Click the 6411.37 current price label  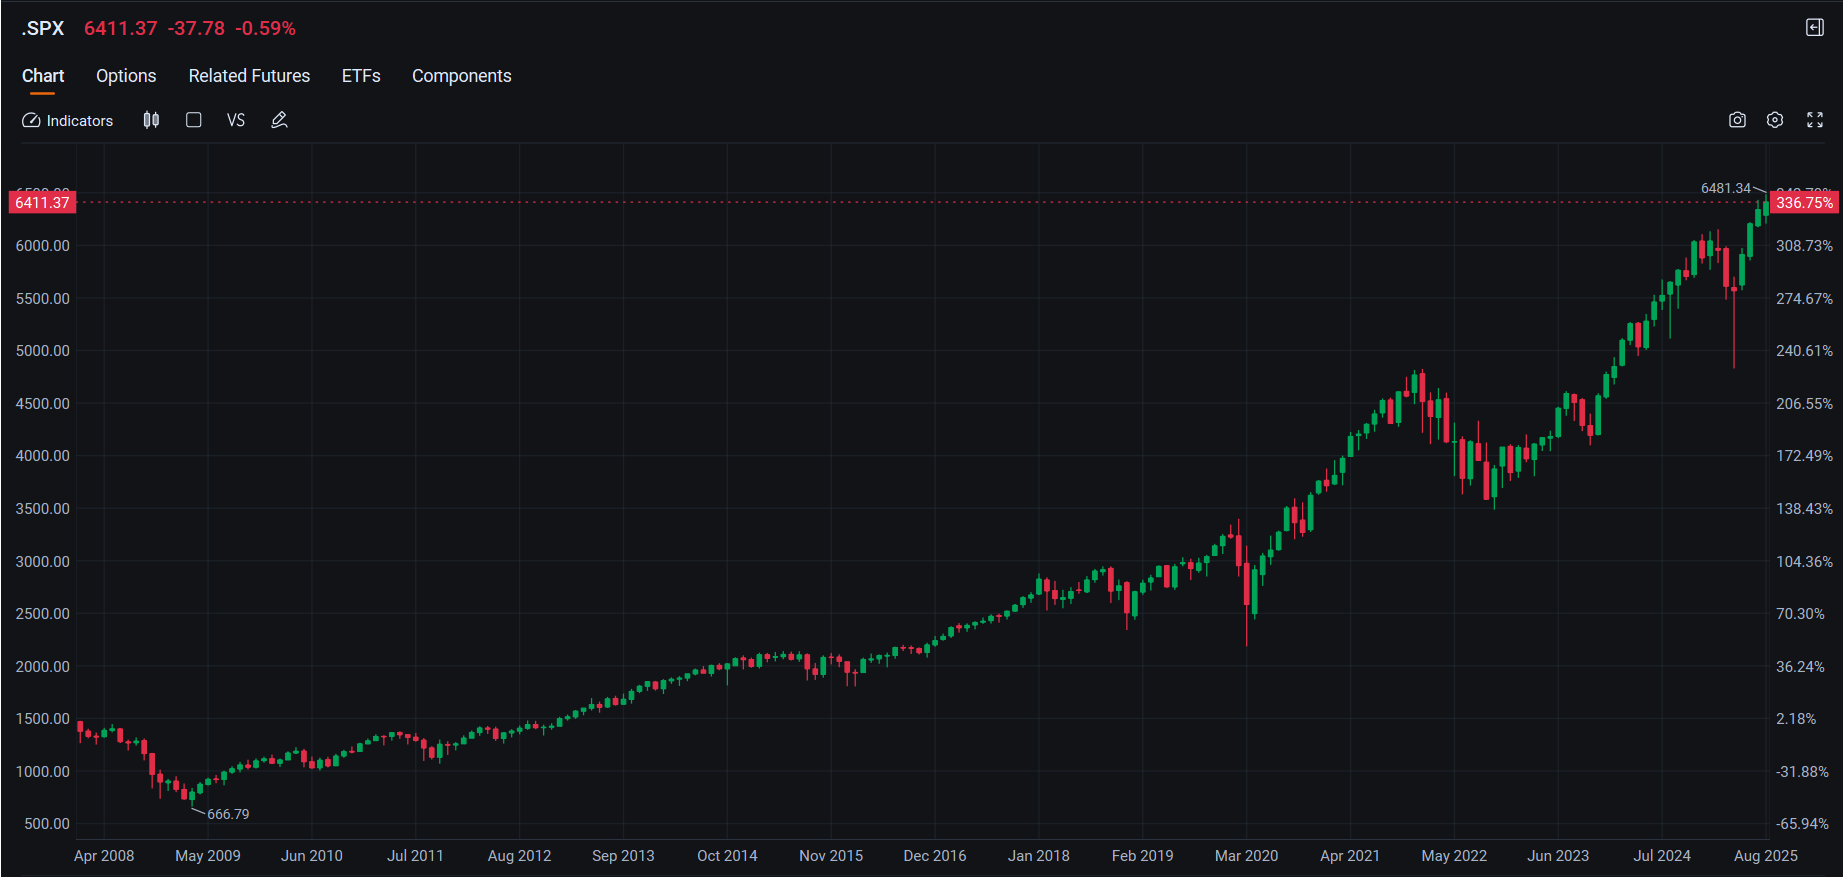(42, 202)
